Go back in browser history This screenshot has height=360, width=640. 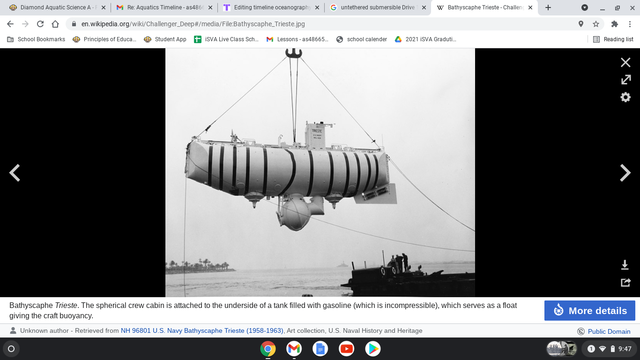[x=10, y=24]
